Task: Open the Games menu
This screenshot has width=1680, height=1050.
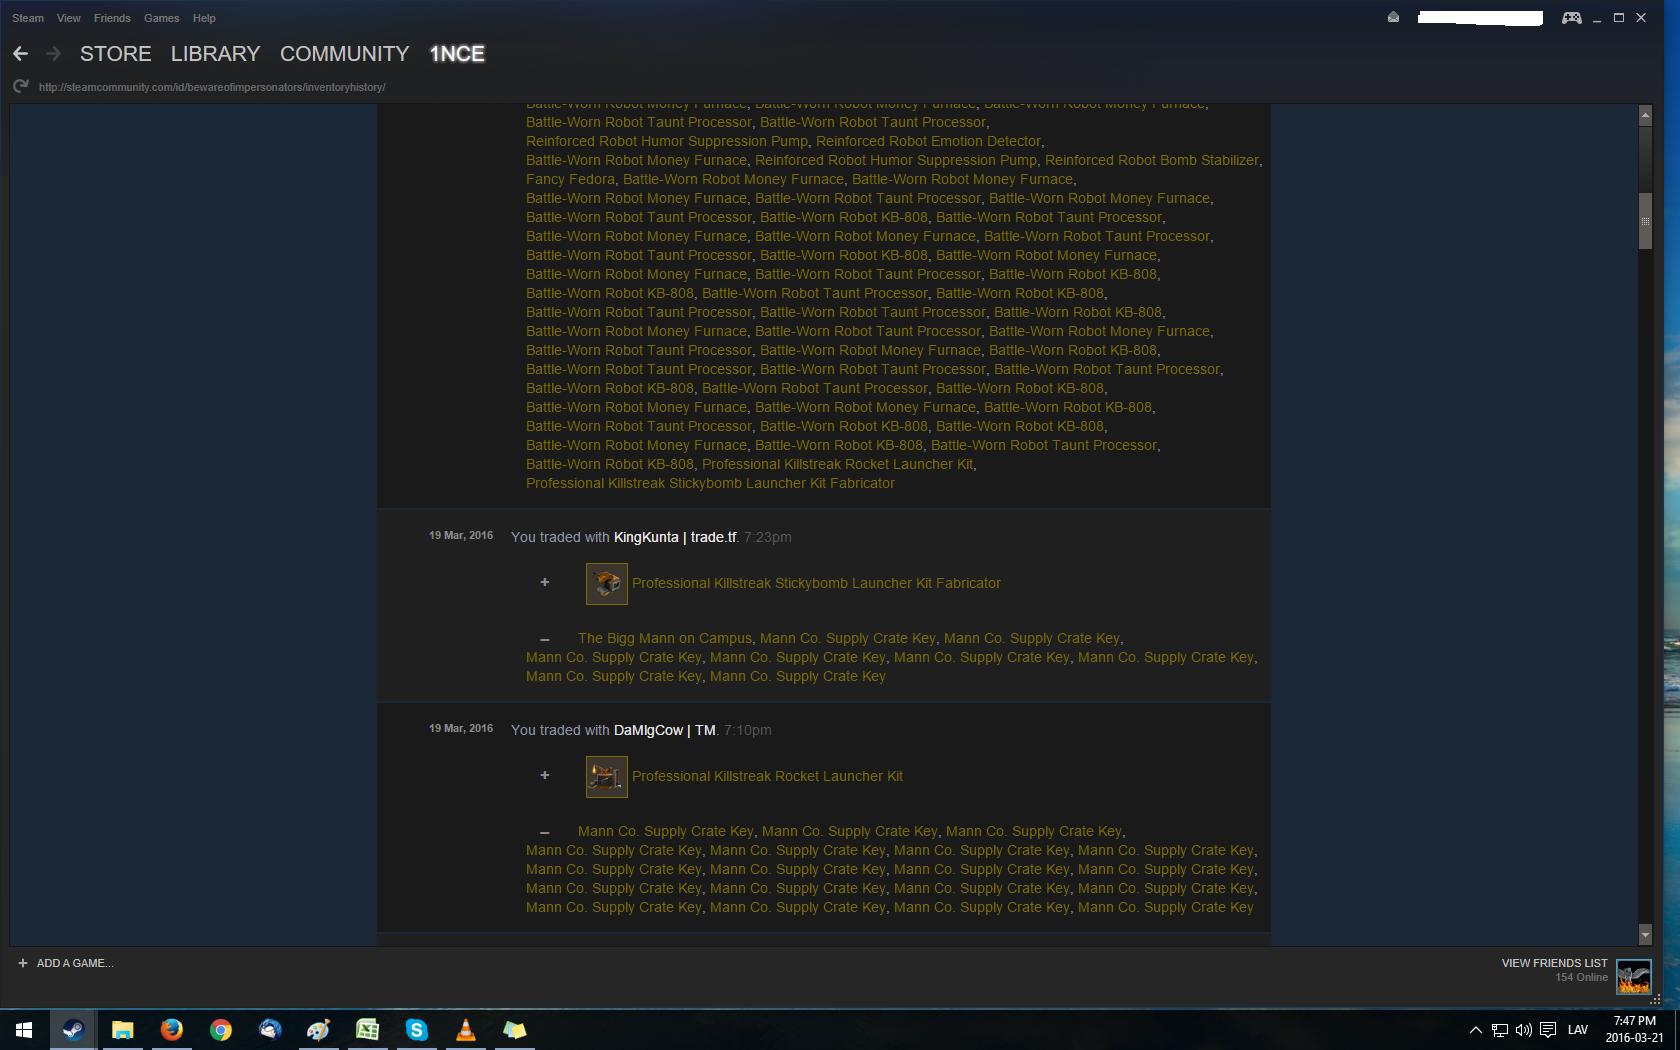Action: click(x=161, y=18)
